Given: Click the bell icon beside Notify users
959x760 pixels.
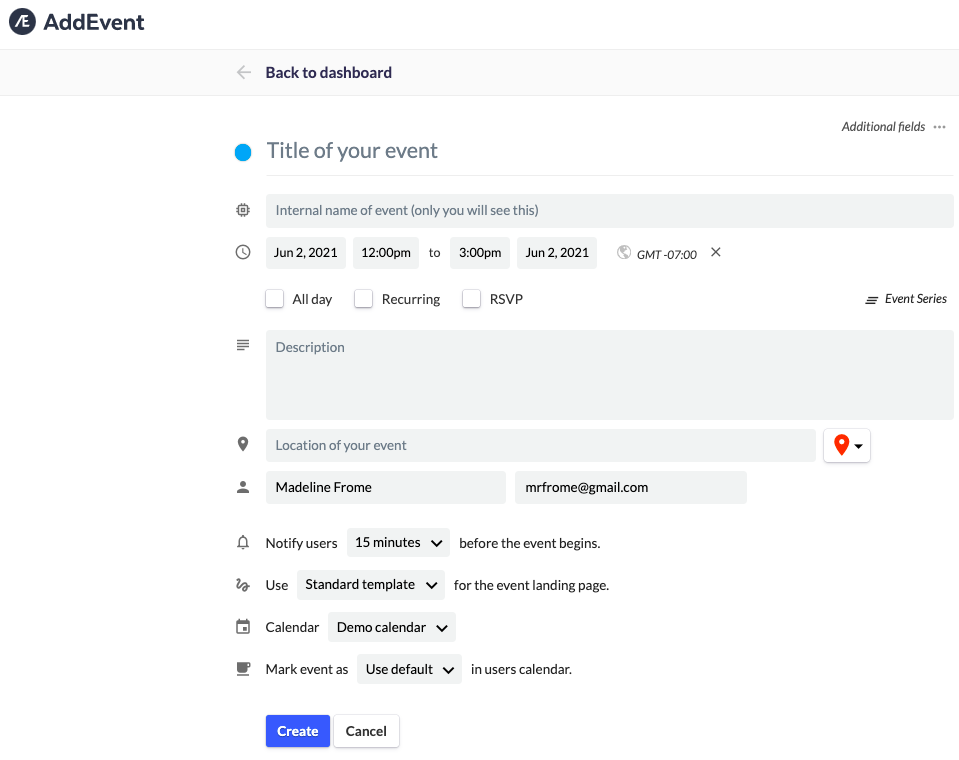Looking at the screenshot, I should pyautogui.click(x=242, y=542).
